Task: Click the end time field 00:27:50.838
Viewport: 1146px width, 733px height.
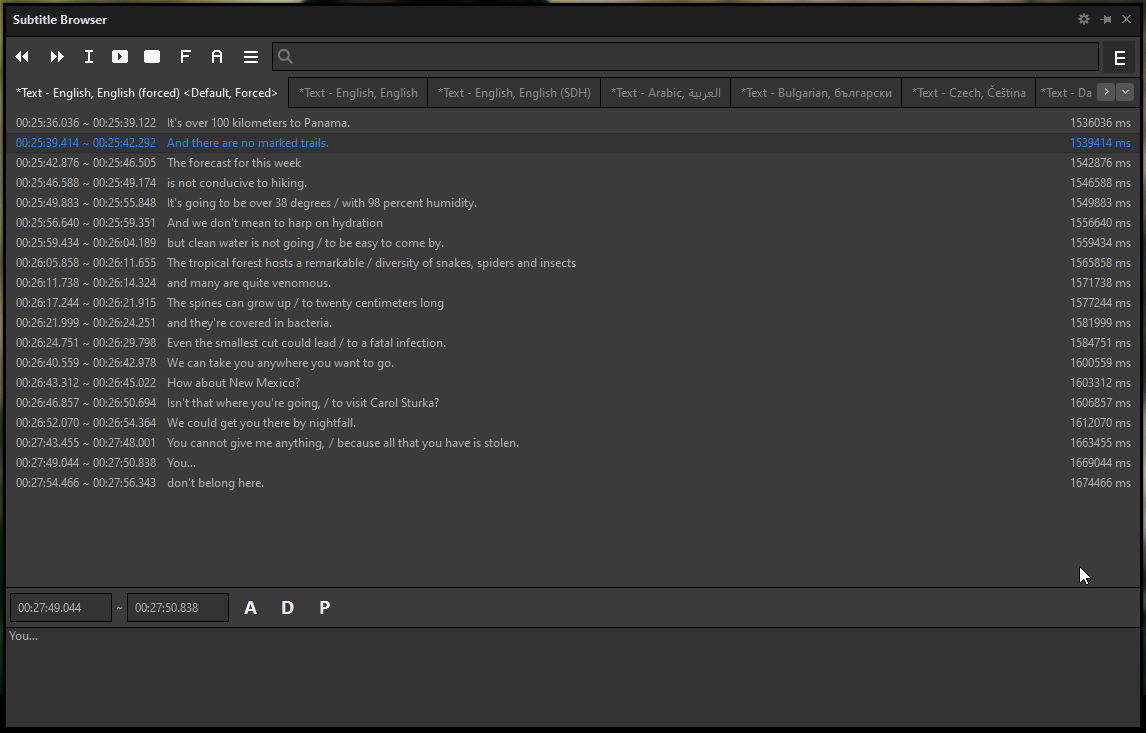Action: point(178,607)
